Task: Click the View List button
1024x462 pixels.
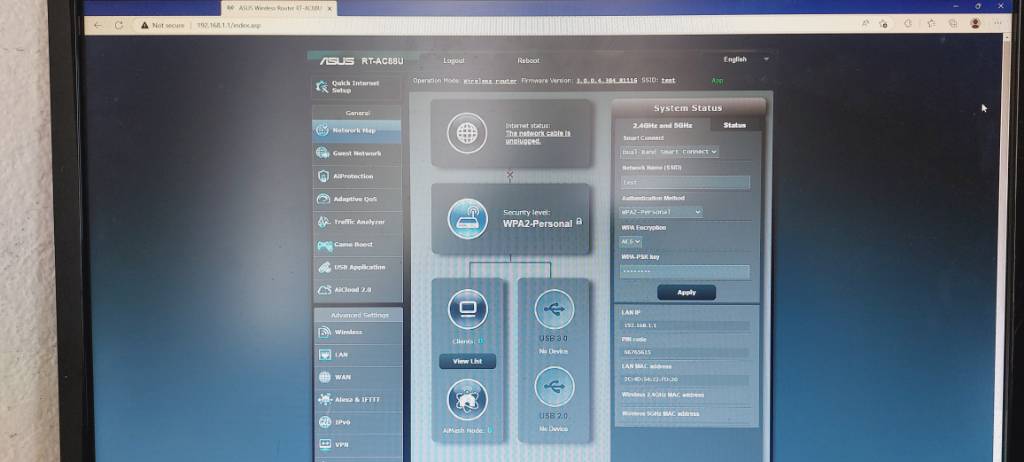Action: click(x=468, y=361)
